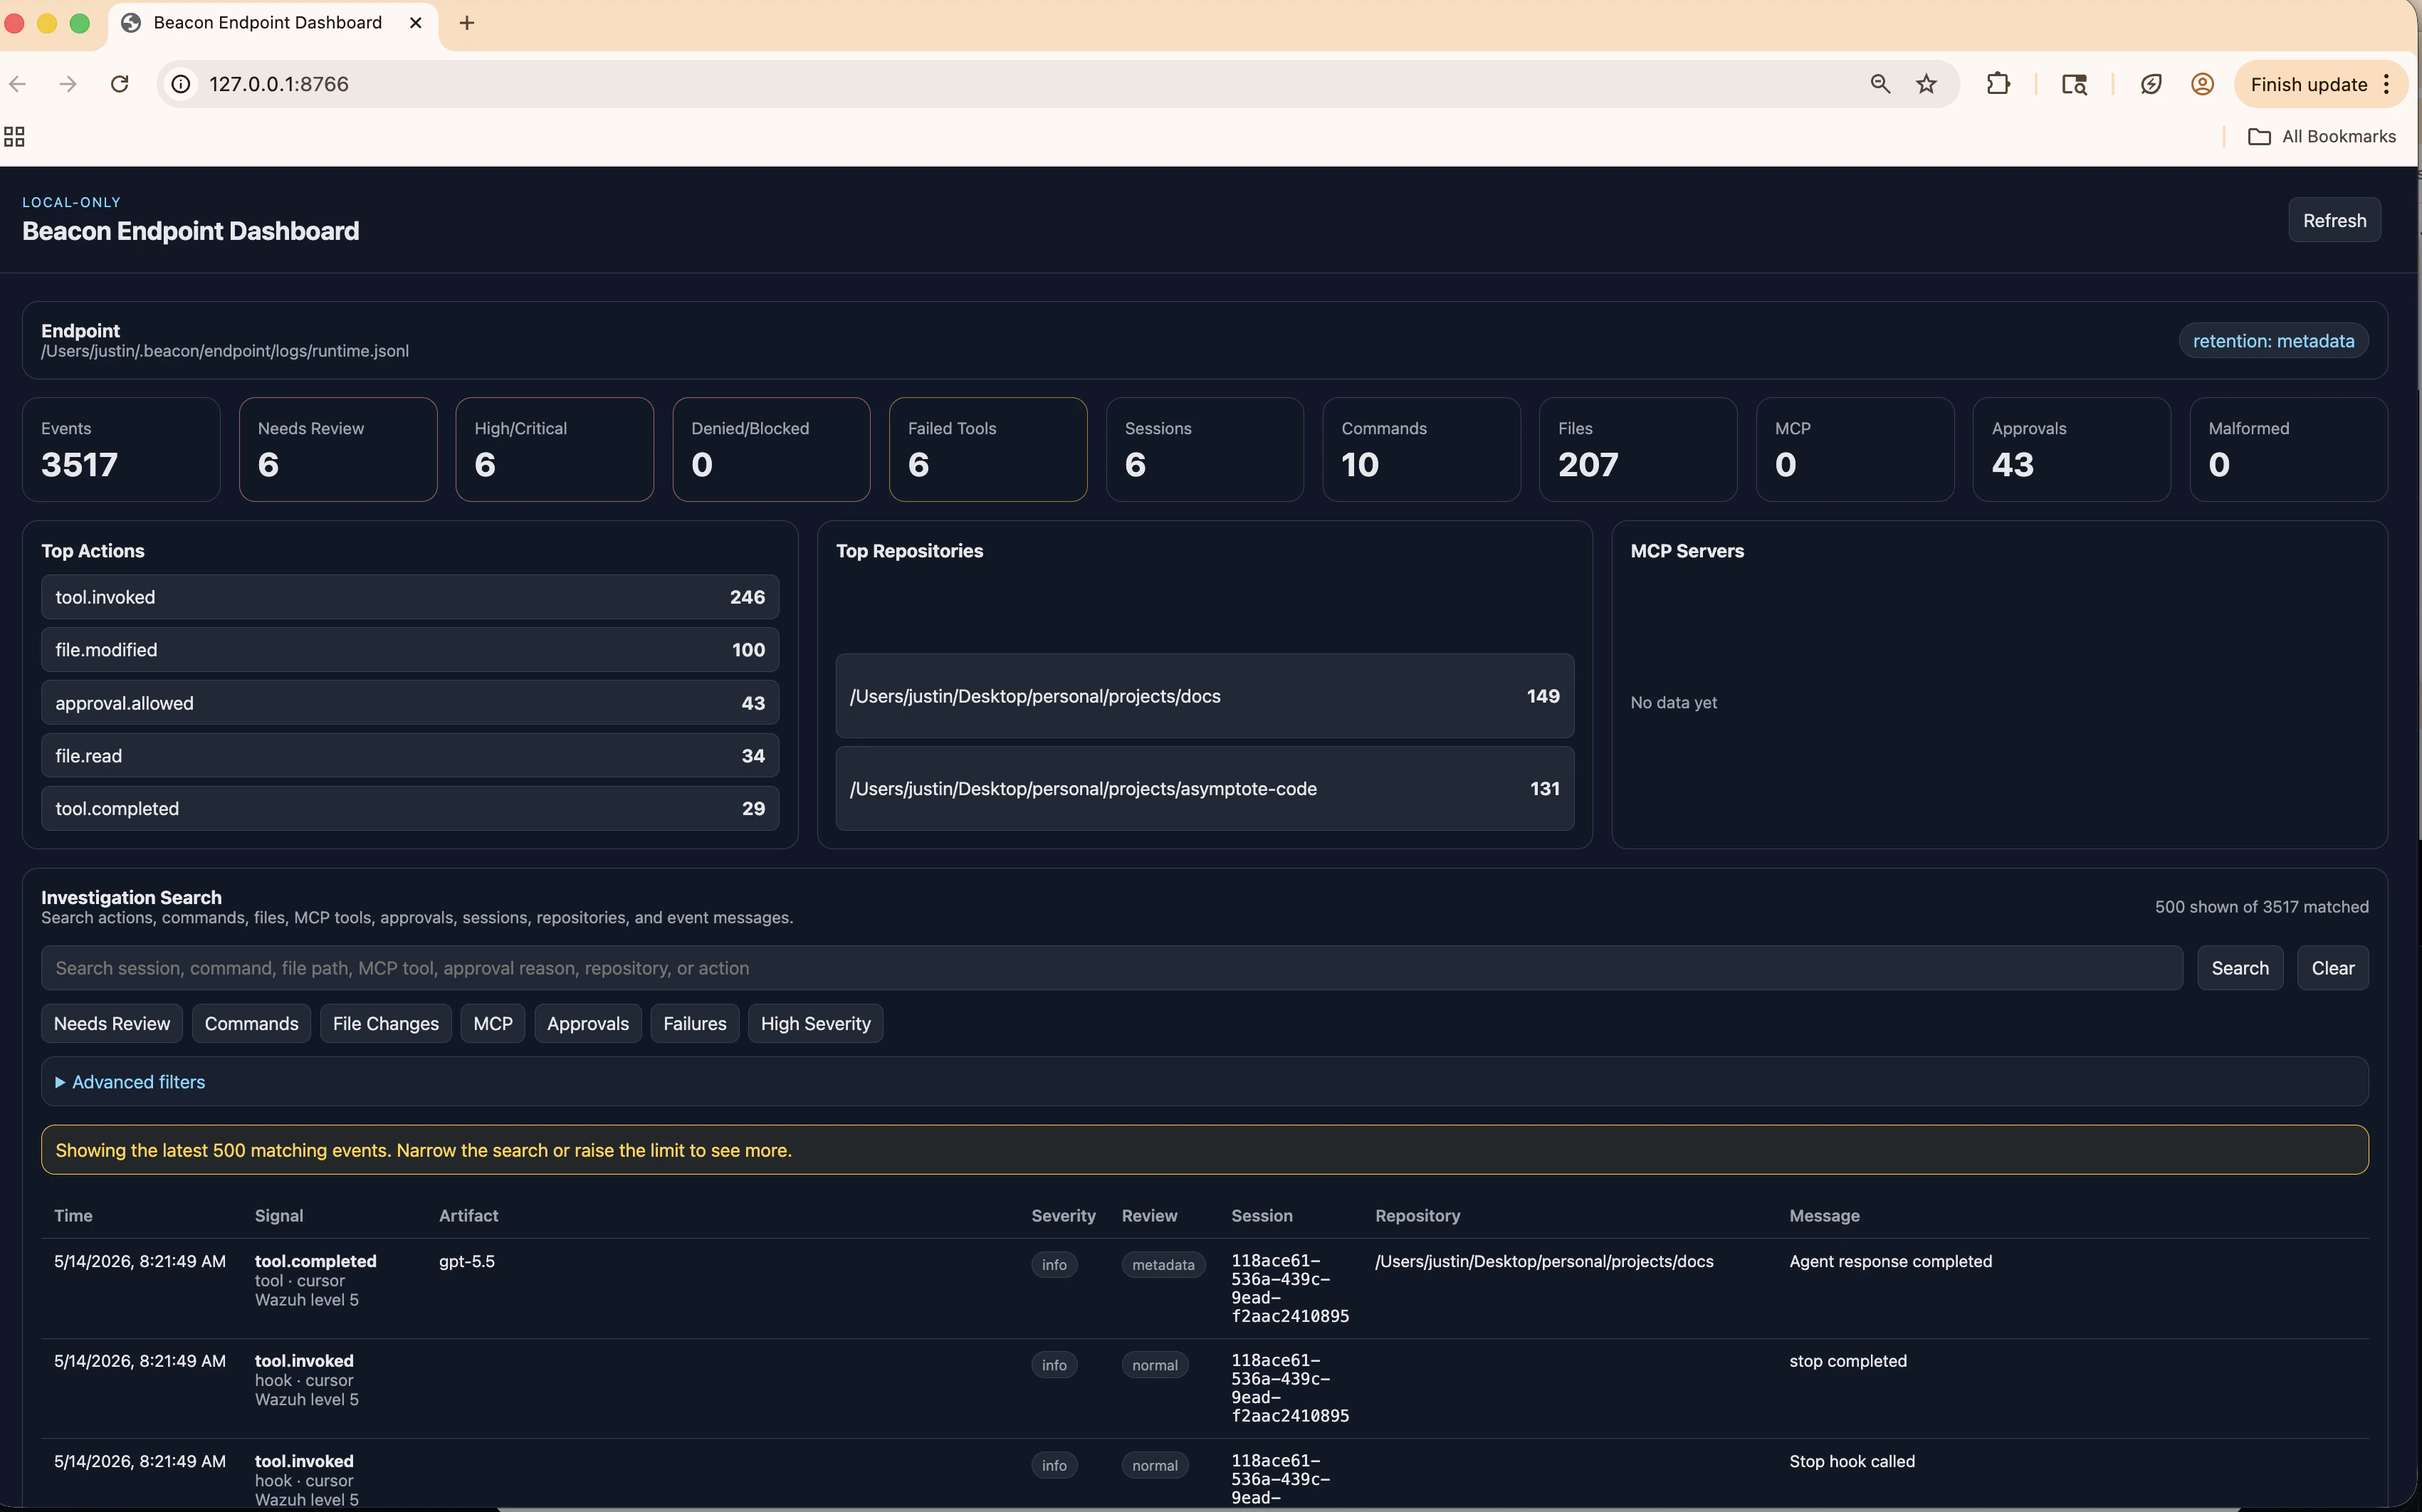Reload the page with the refresh icon
The height and width of the screenshot is (1512, 2422).
[x=120, y=84]
